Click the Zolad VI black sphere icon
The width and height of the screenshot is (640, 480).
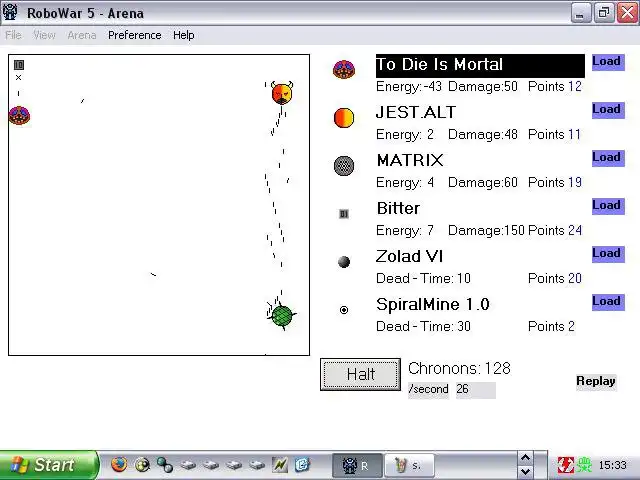coord(344,262)
